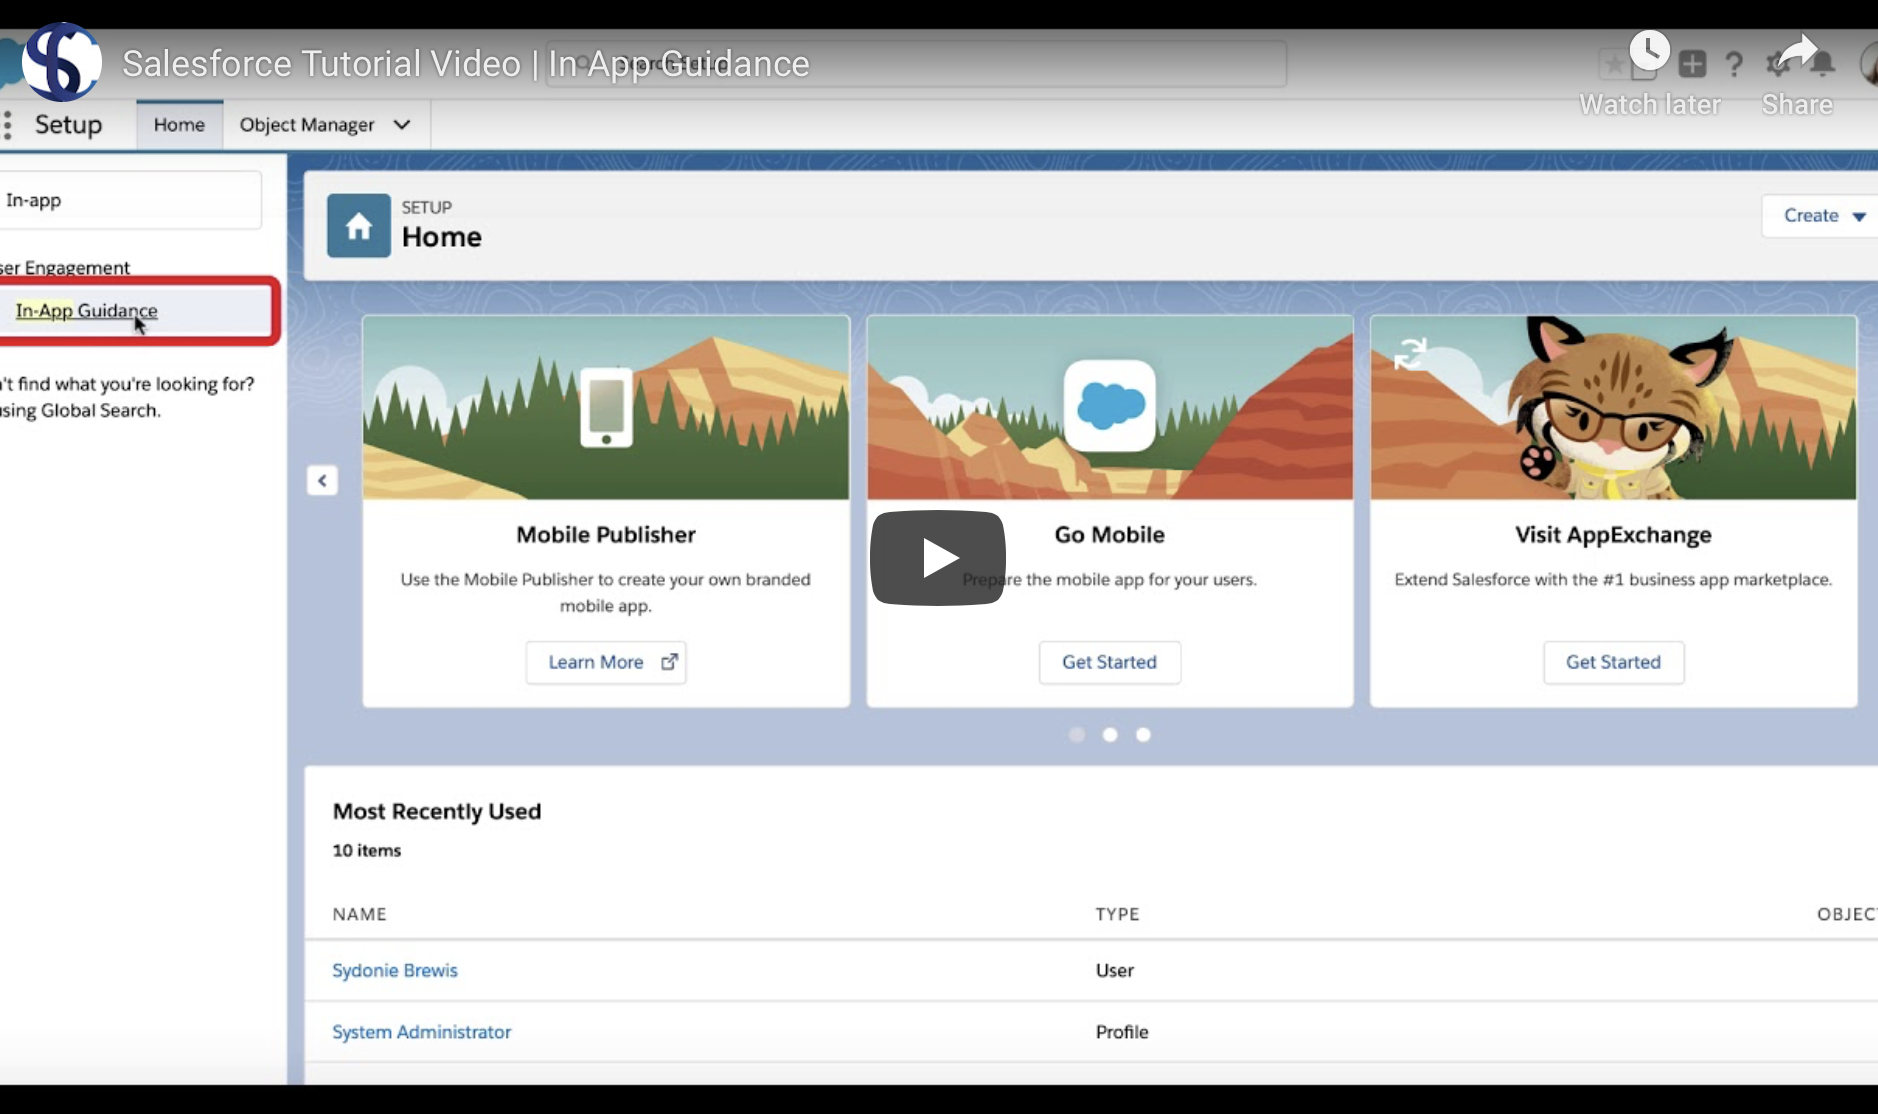Click the Visit AppExchange card title
The height and width of the screenshot is (1114, 1878).
(x=1614, y=535)
